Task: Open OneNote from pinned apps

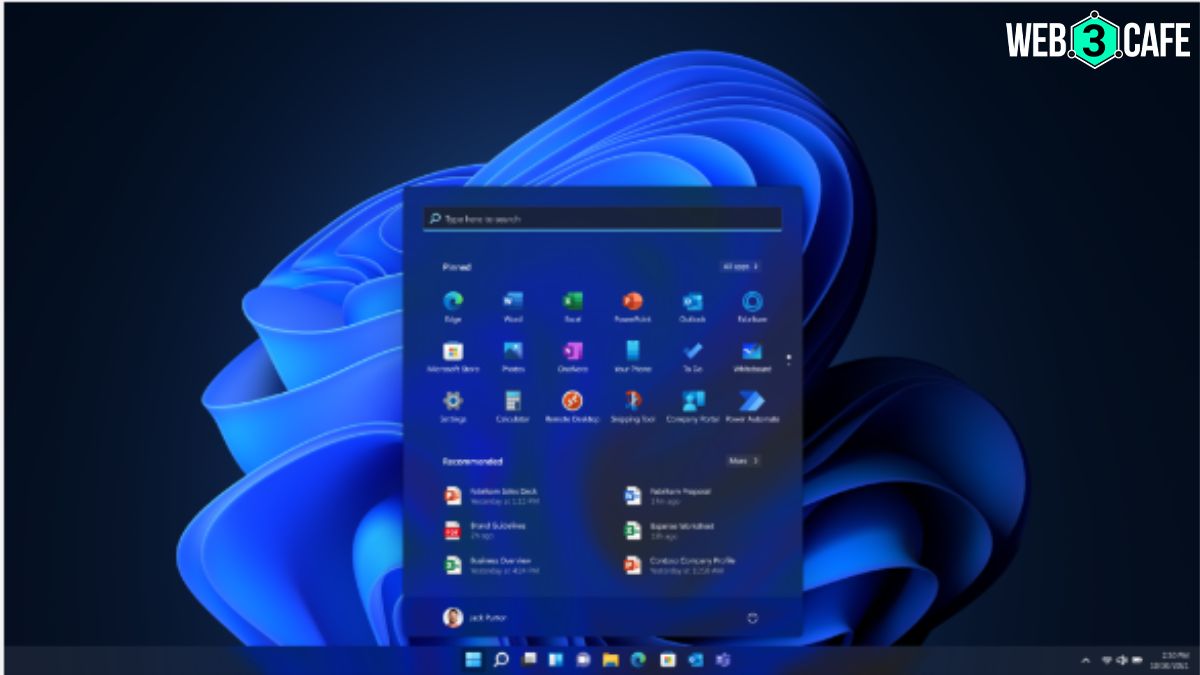Action: tap(572, 352)
